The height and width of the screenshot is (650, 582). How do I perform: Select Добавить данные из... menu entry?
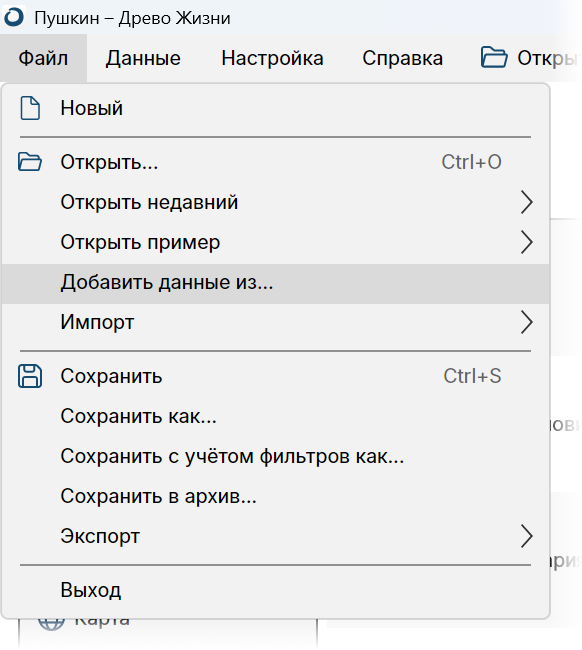click(276, 283)
